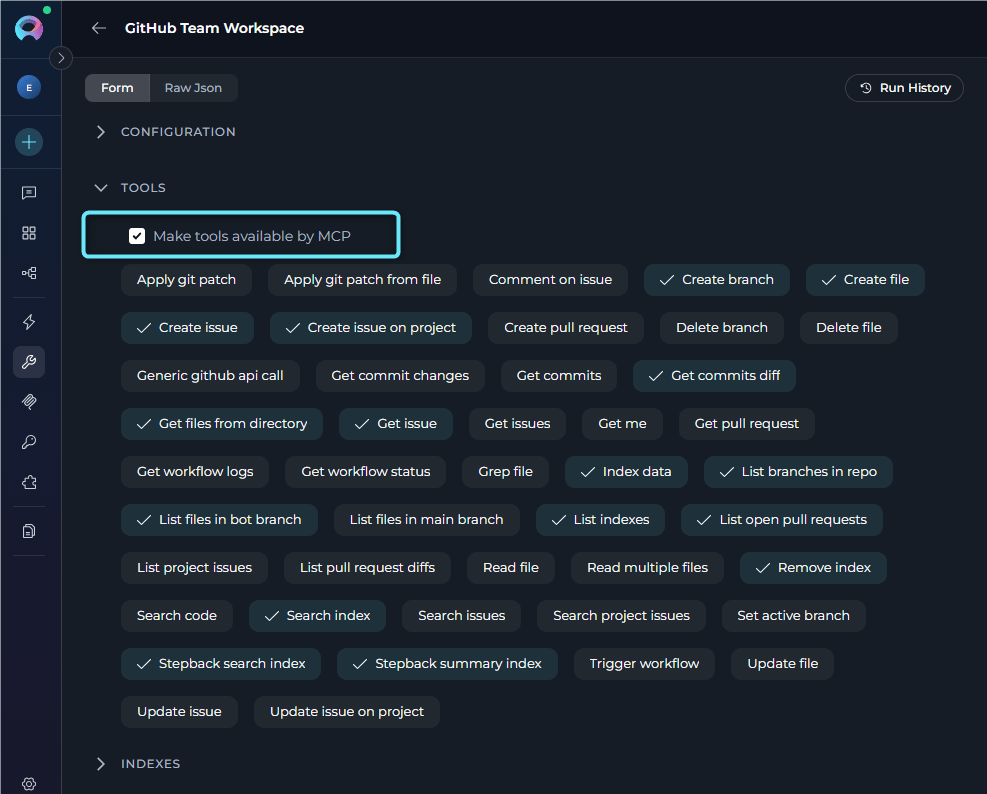The height and width of the screenshot is (794, 987).
Task: Enable Generic github api call tool
Action: 210,376
